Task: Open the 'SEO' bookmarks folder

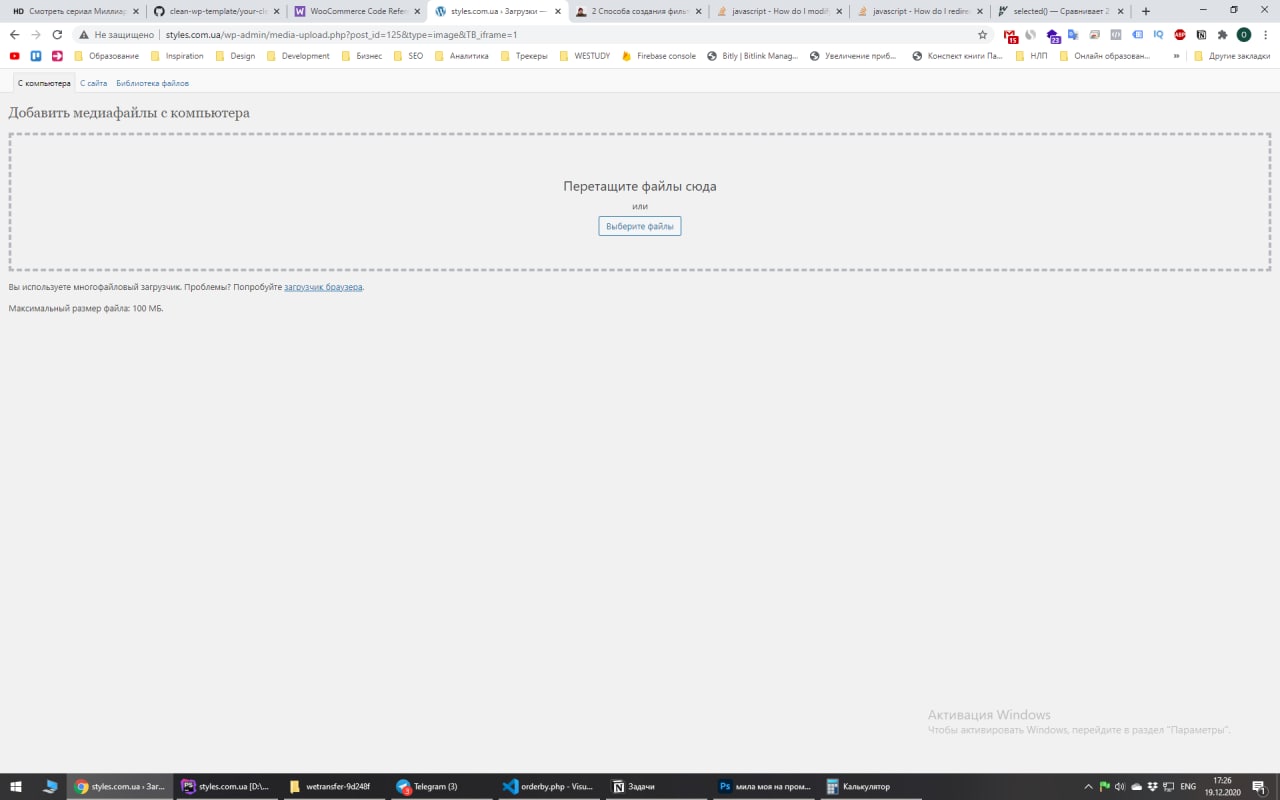Action: point(408,56)
